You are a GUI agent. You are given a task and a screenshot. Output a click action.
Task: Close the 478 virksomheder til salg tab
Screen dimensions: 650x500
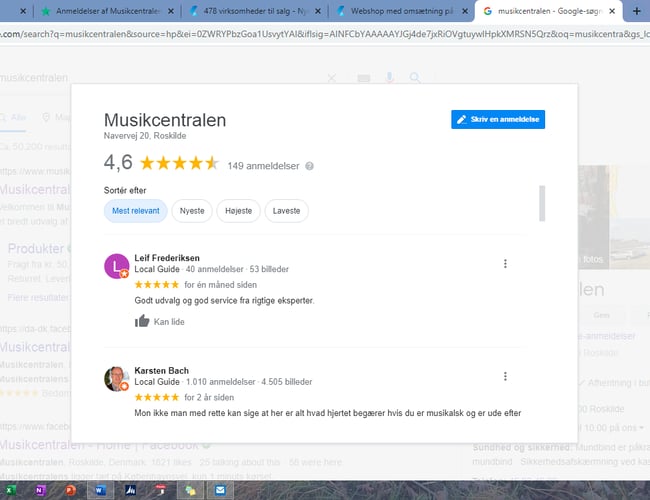[x=318, y=11]
